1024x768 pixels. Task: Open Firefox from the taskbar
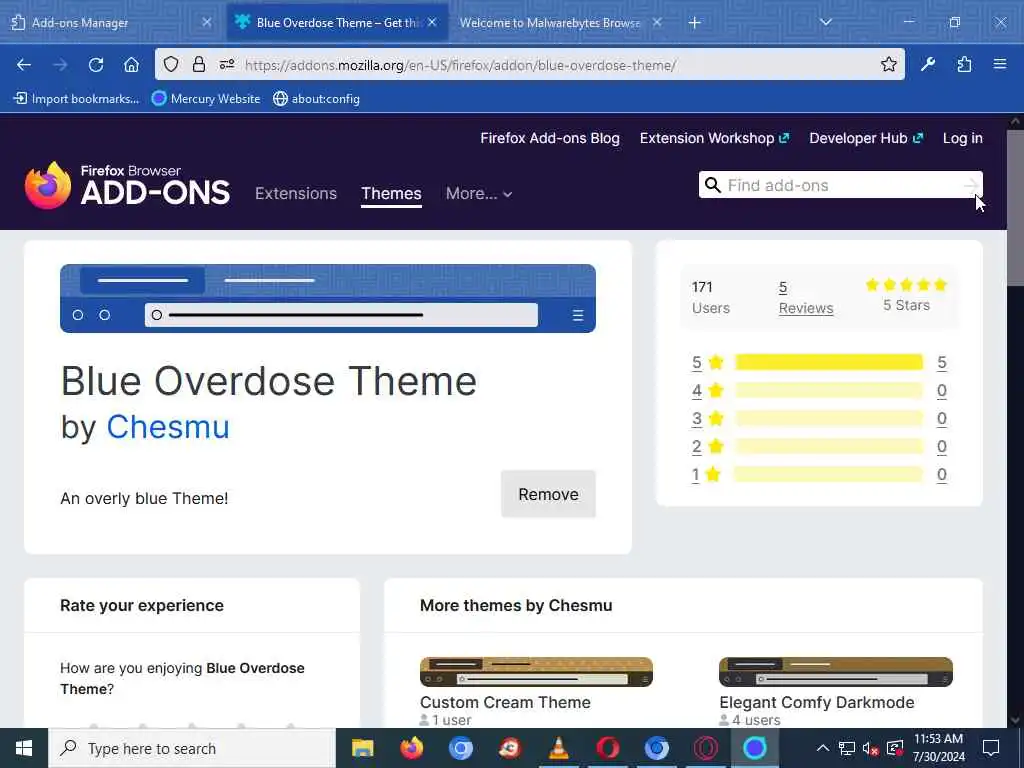411,748
